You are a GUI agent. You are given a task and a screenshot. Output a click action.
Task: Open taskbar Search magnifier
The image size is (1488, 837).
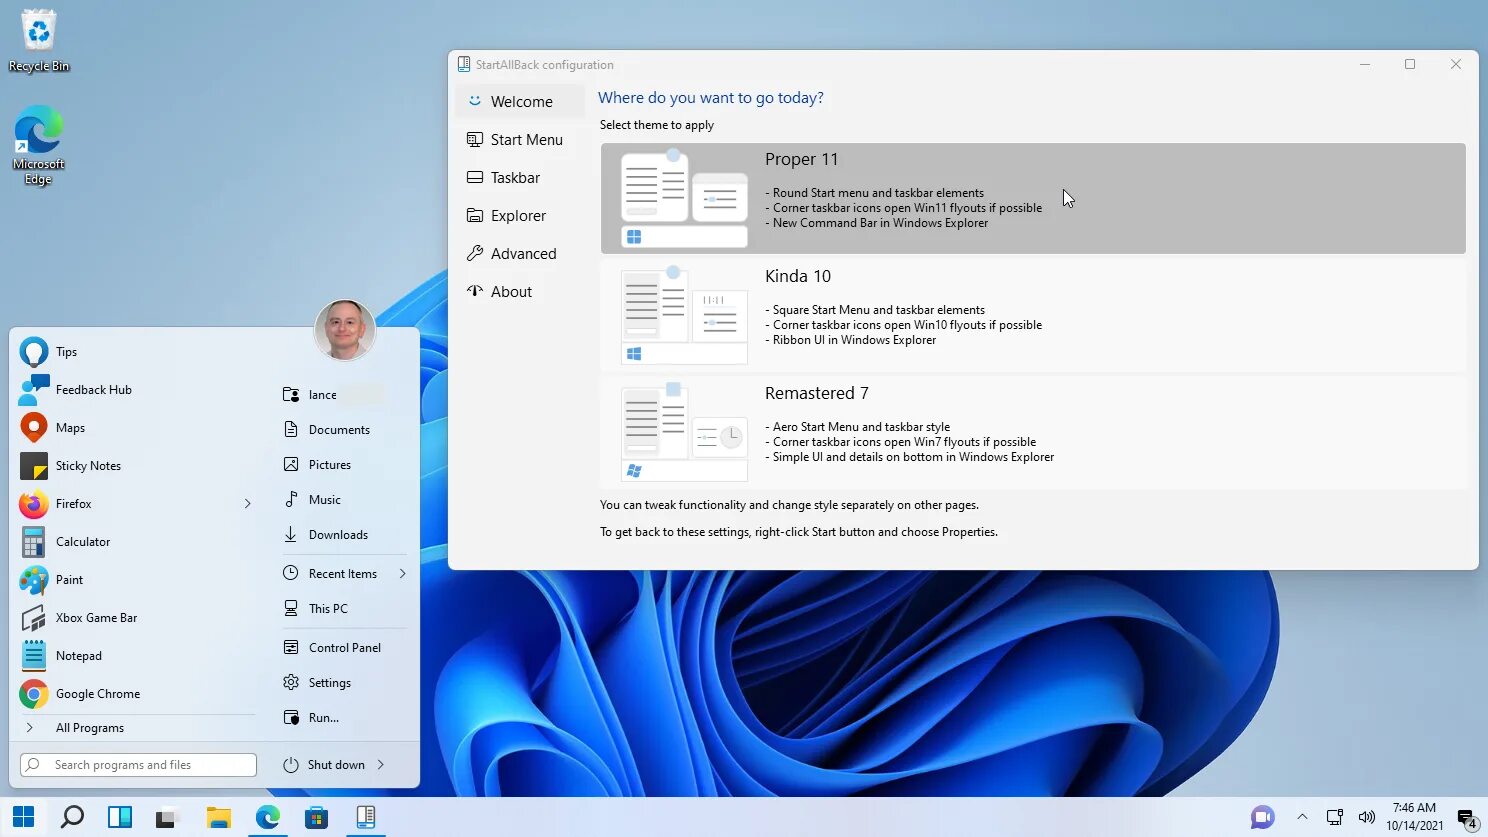click(x=72, y=817)
